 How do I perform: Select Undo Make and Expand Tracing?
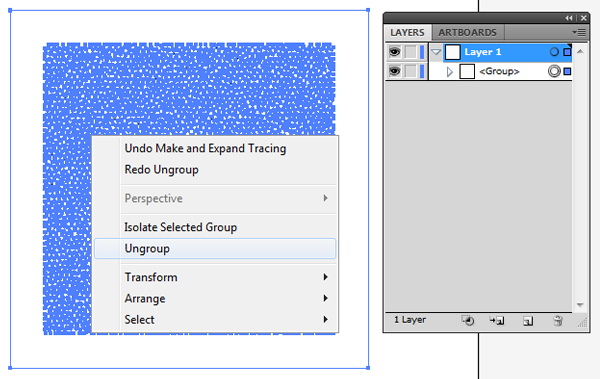coord(205,149)
